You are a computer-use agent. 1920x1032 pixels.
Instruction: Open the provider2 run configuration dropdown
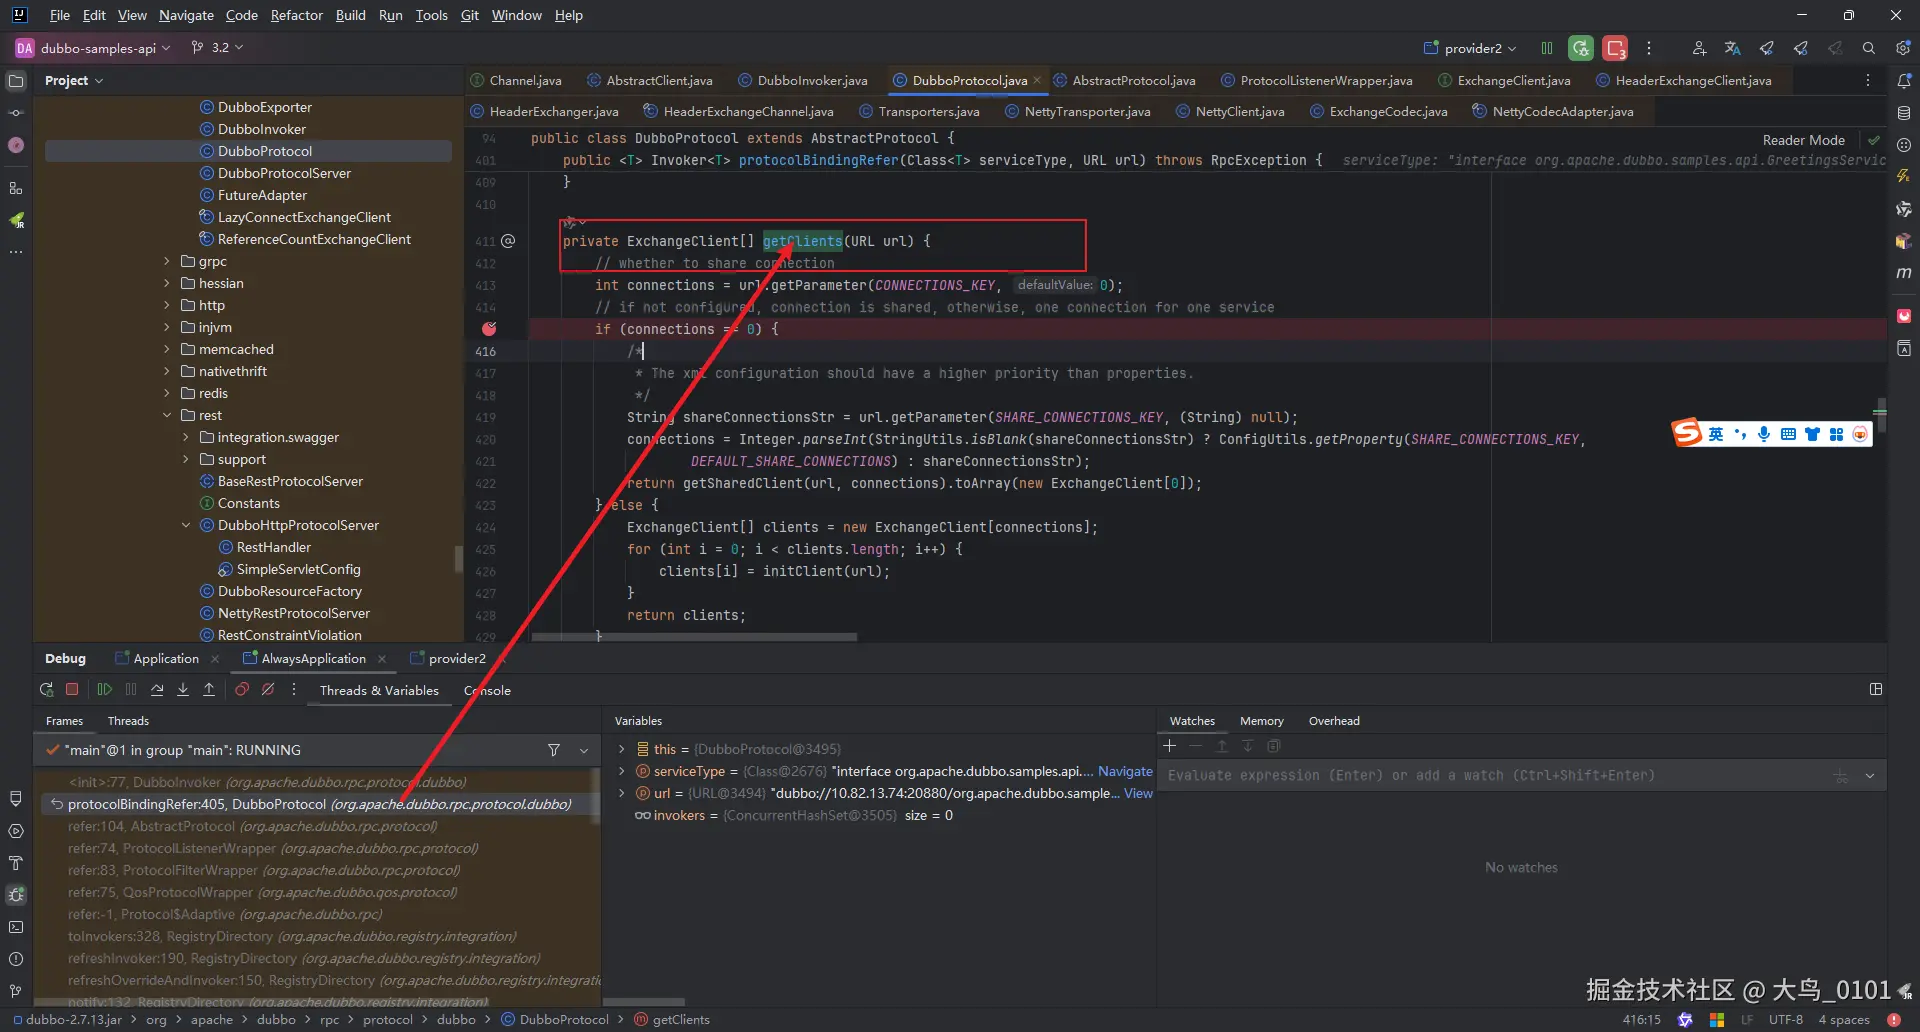click(x=1470, y=48)
